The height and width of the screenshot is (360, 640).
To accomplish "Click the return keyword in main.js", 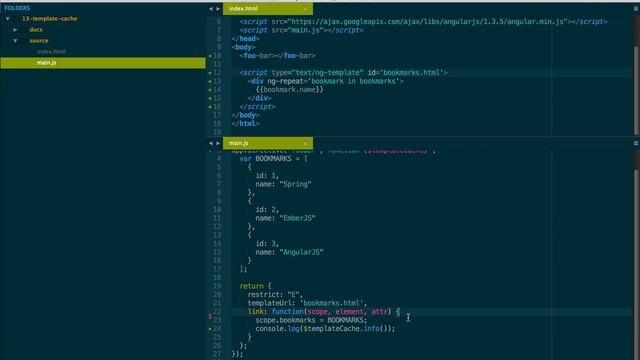I will coord(251,286).
